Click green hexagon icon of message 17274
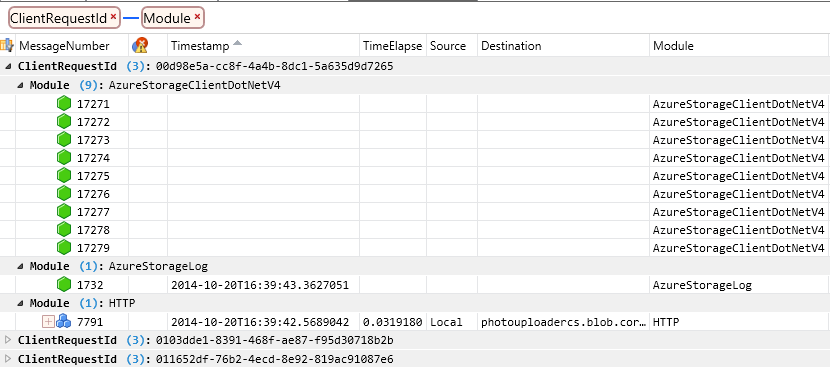 [x=64, y=158]
